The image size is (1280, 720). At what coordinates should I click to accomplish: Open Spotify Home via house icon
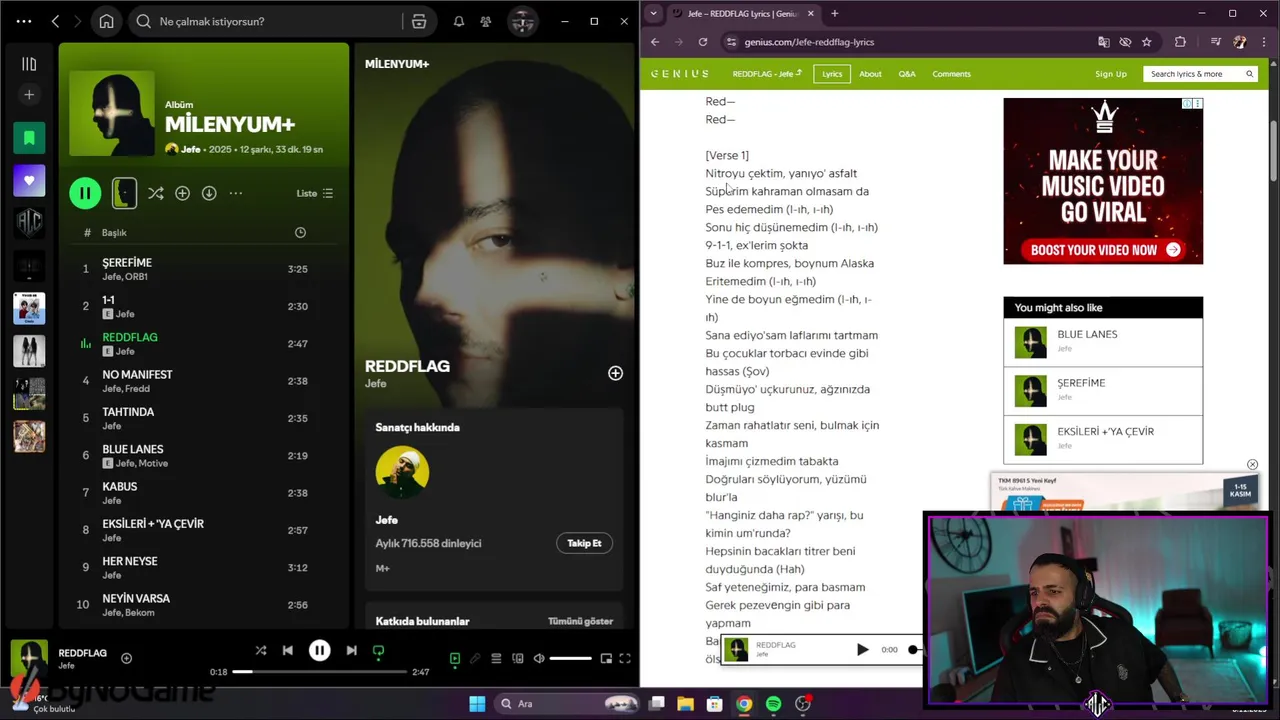tap(106, 21)
